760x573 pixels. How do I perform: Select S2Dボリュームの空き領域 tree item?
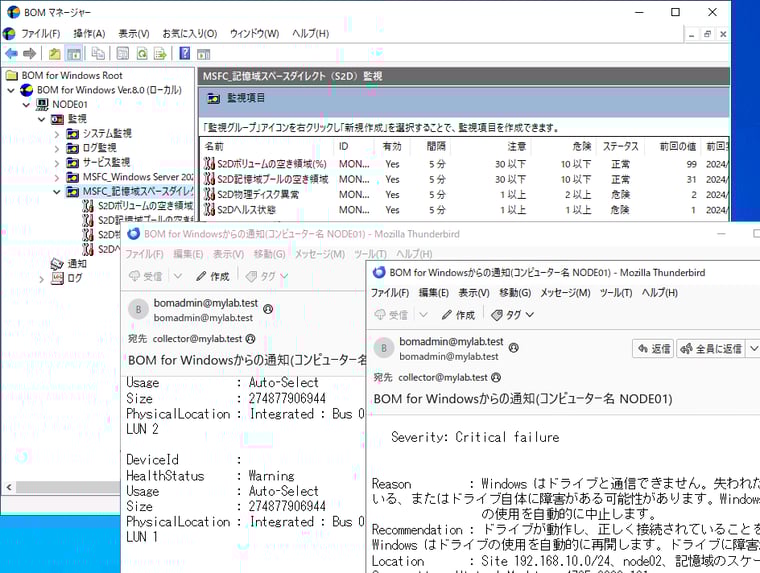point(145,206)
